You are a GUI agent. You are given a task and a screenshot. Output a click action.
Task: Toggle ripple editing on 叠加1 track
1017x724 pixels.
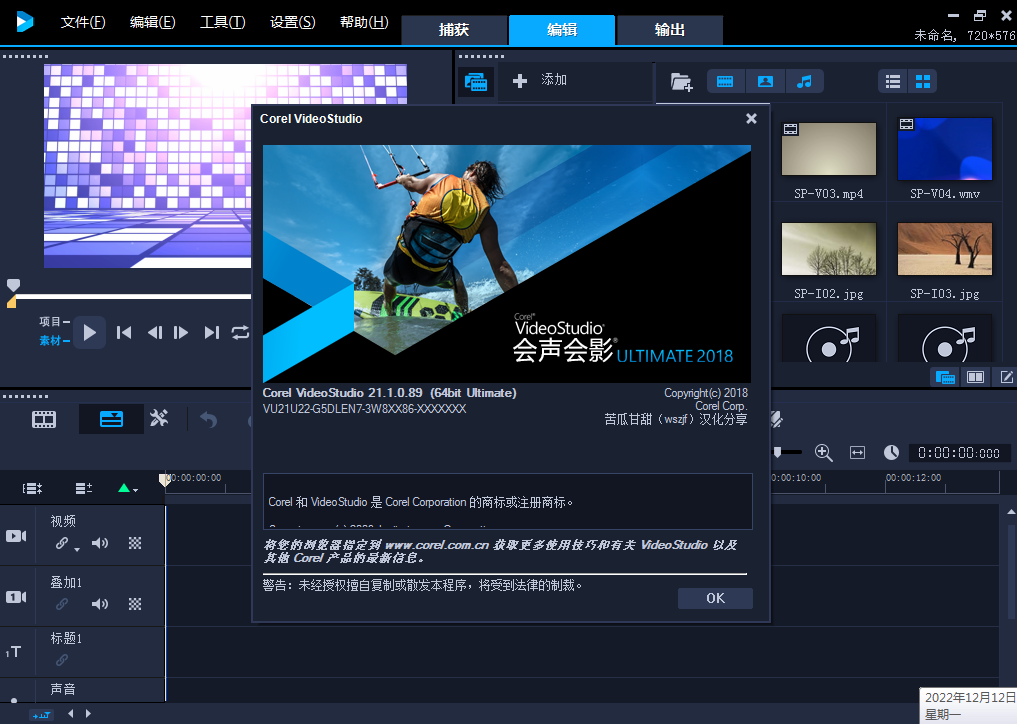click(62, 604)
